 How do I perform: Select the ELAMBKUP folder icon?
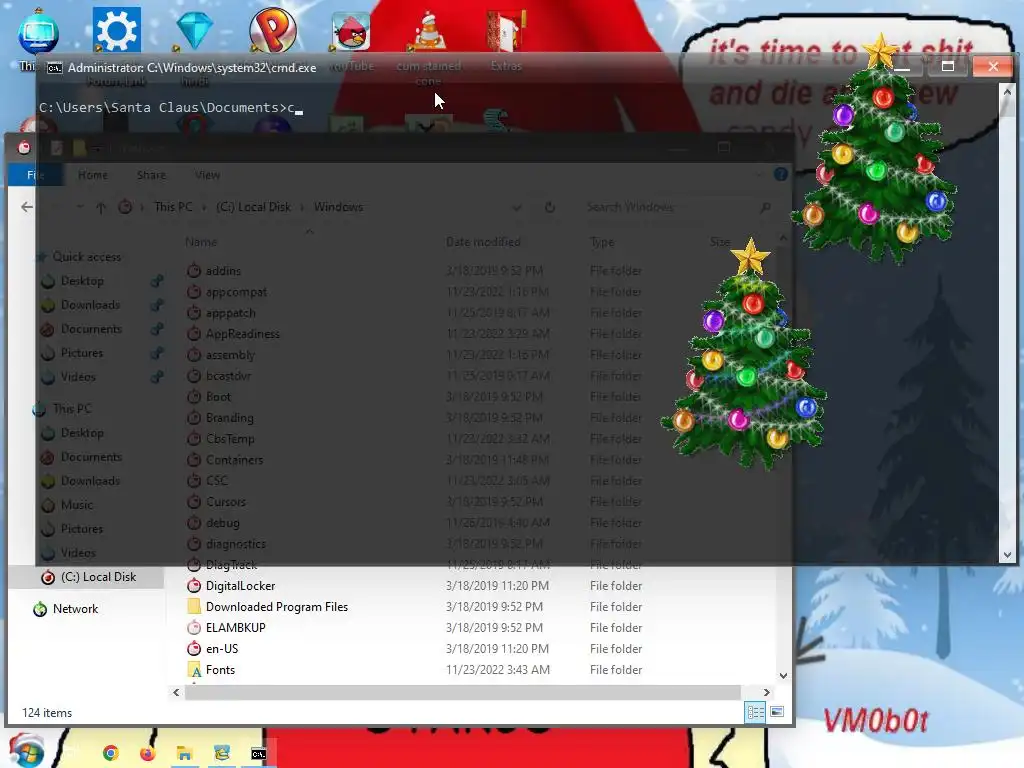pyautogui.click(x=194, y=628)
